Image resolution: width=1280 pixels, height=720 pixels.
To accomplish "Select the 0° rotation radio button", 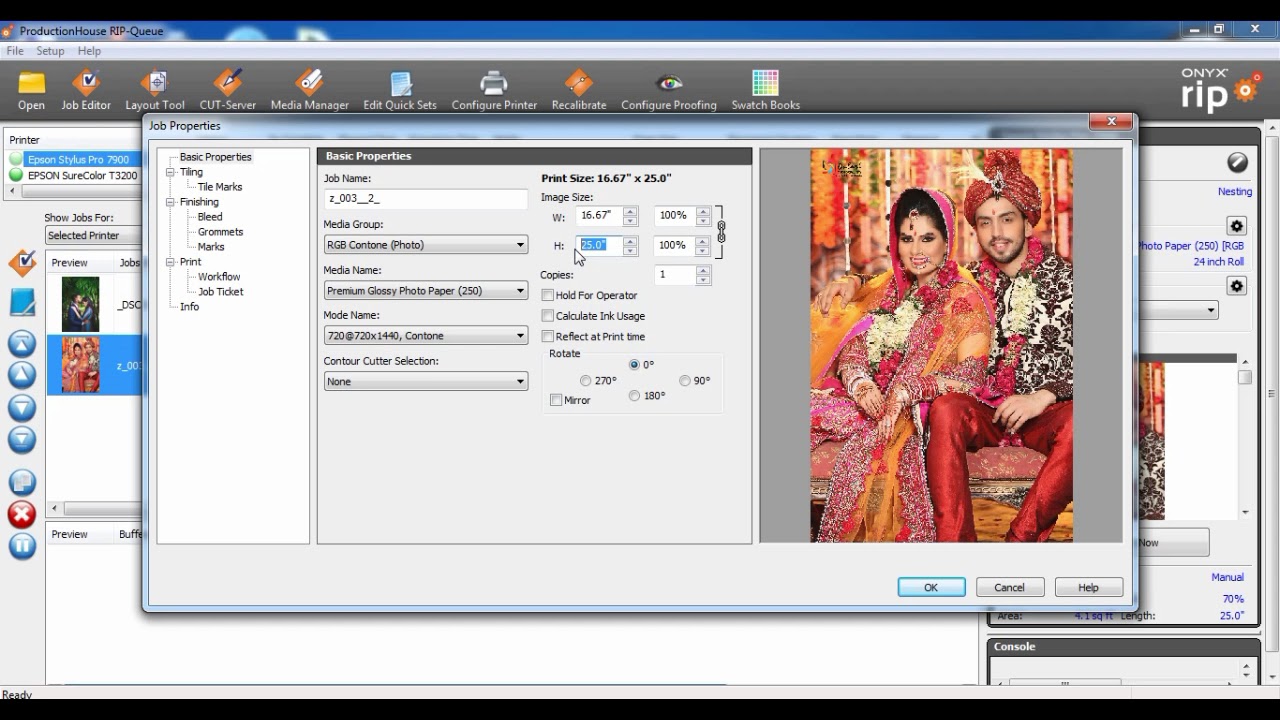I will [634, 365].
